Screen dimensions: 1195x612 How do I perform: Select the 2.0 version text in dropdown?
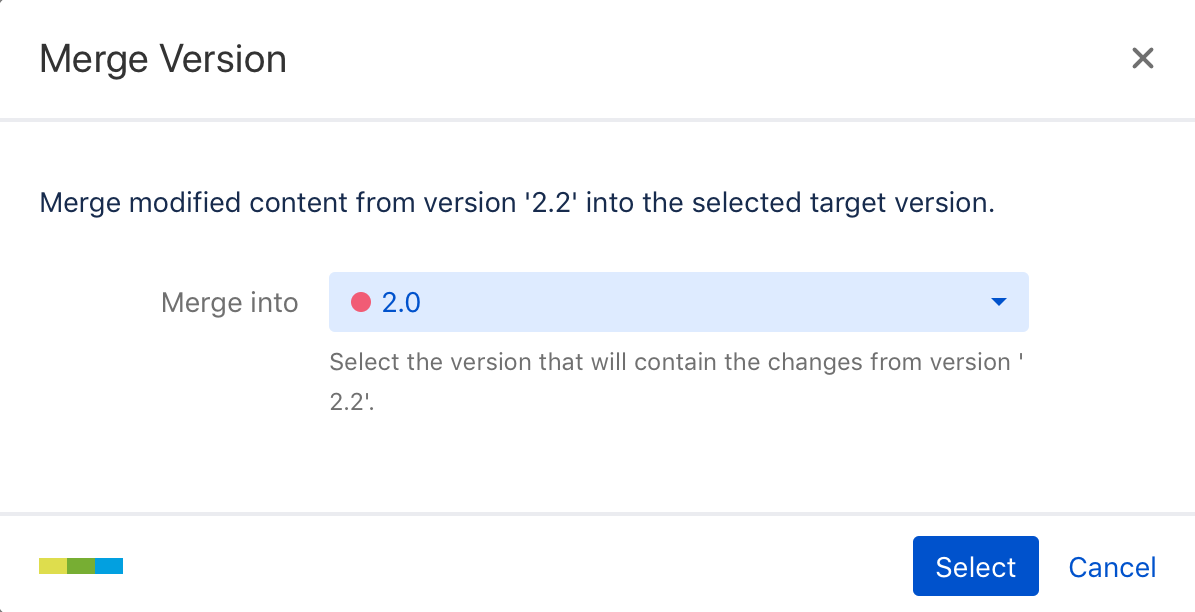[401, 302]
